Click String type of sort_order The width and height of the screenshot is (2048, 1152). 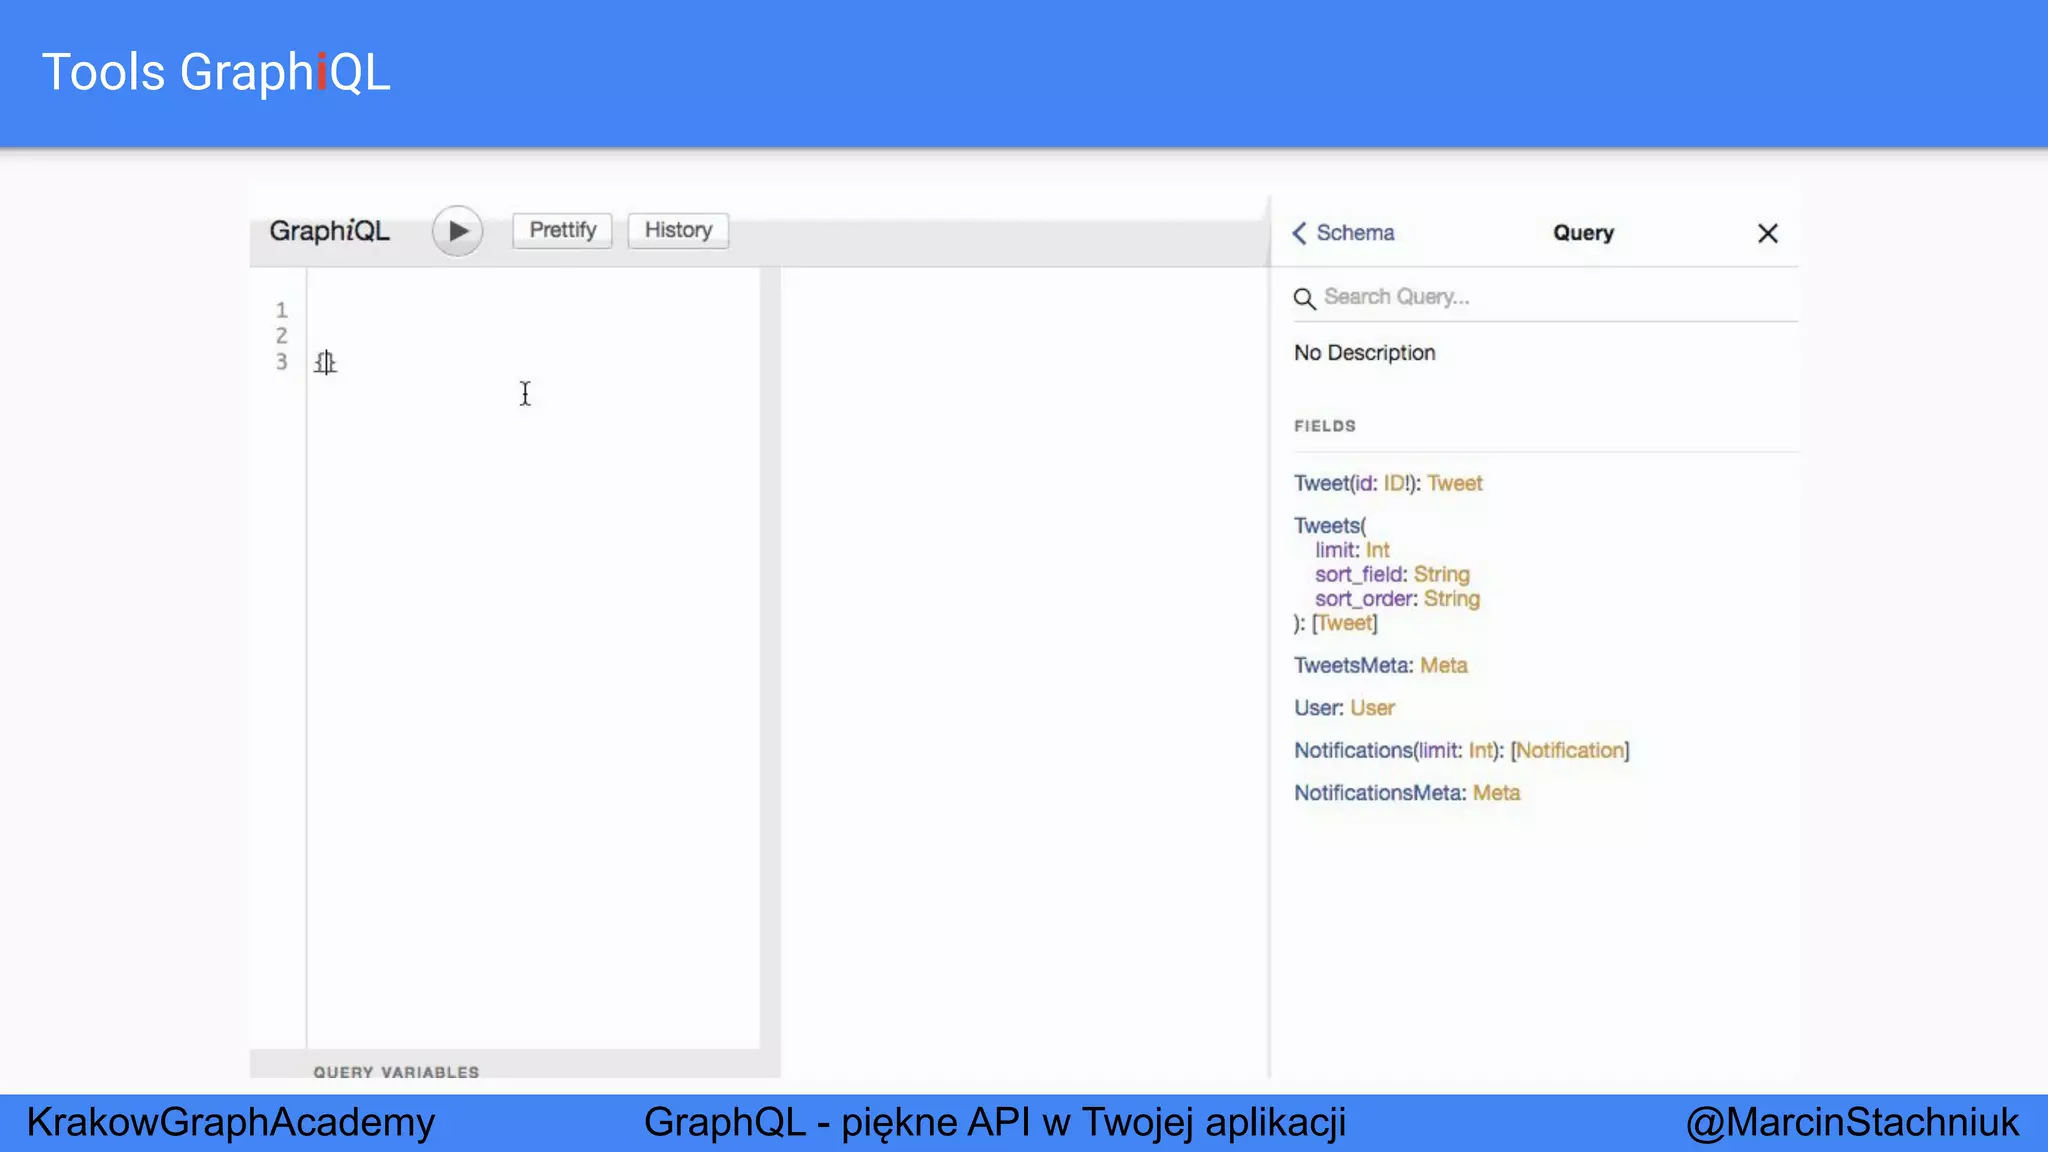[1451, 598]
